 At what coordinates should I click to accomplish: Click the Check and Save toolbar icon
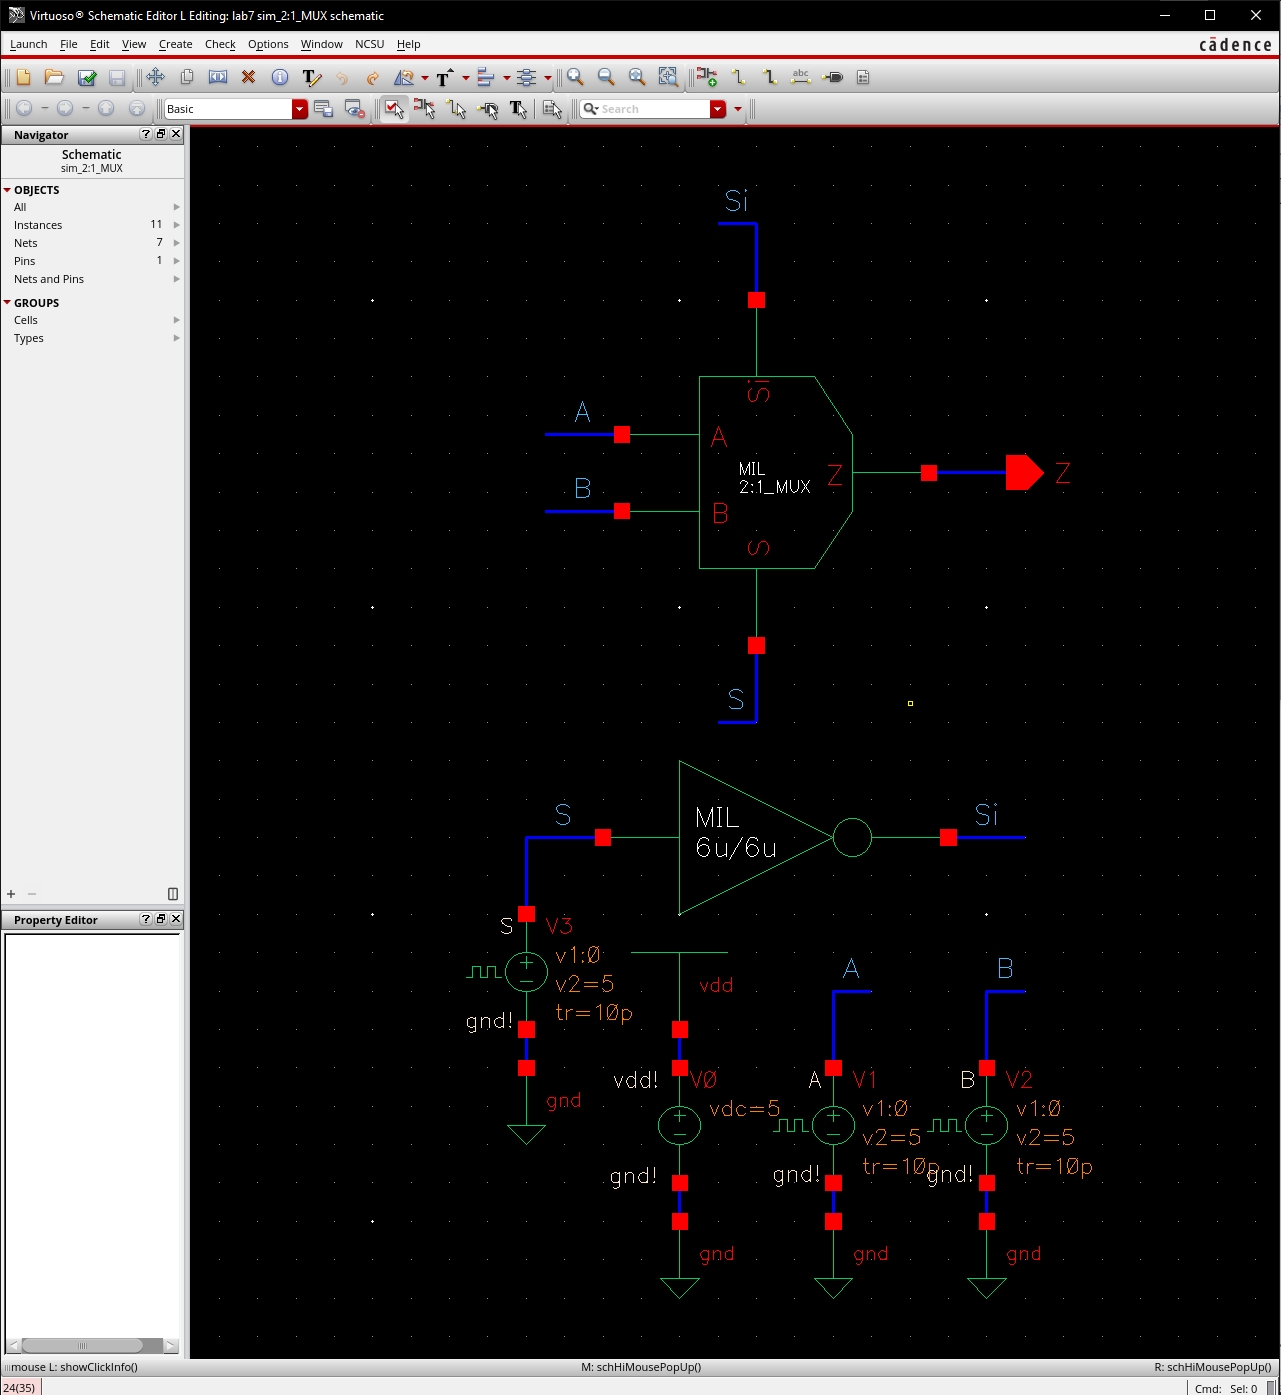point(87,77)
